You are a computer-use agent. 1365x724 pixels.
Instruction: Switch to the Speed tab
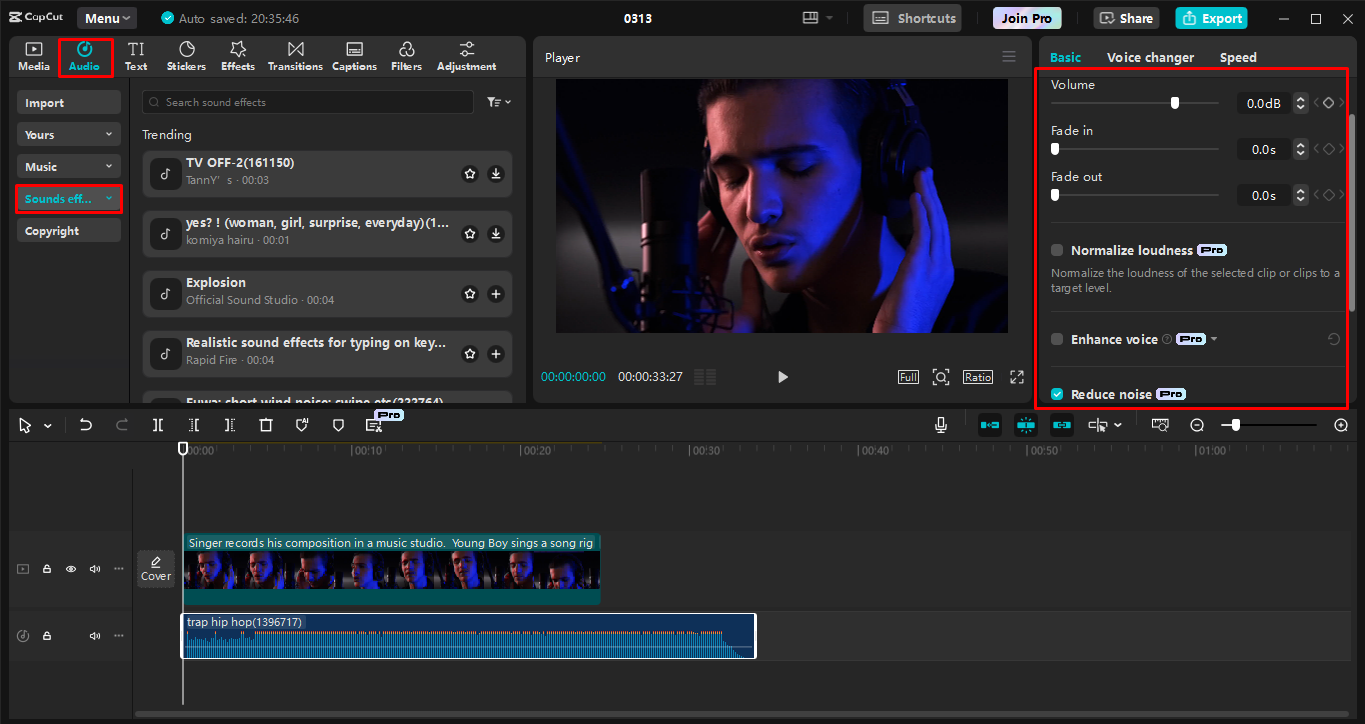coord(1237,57)
